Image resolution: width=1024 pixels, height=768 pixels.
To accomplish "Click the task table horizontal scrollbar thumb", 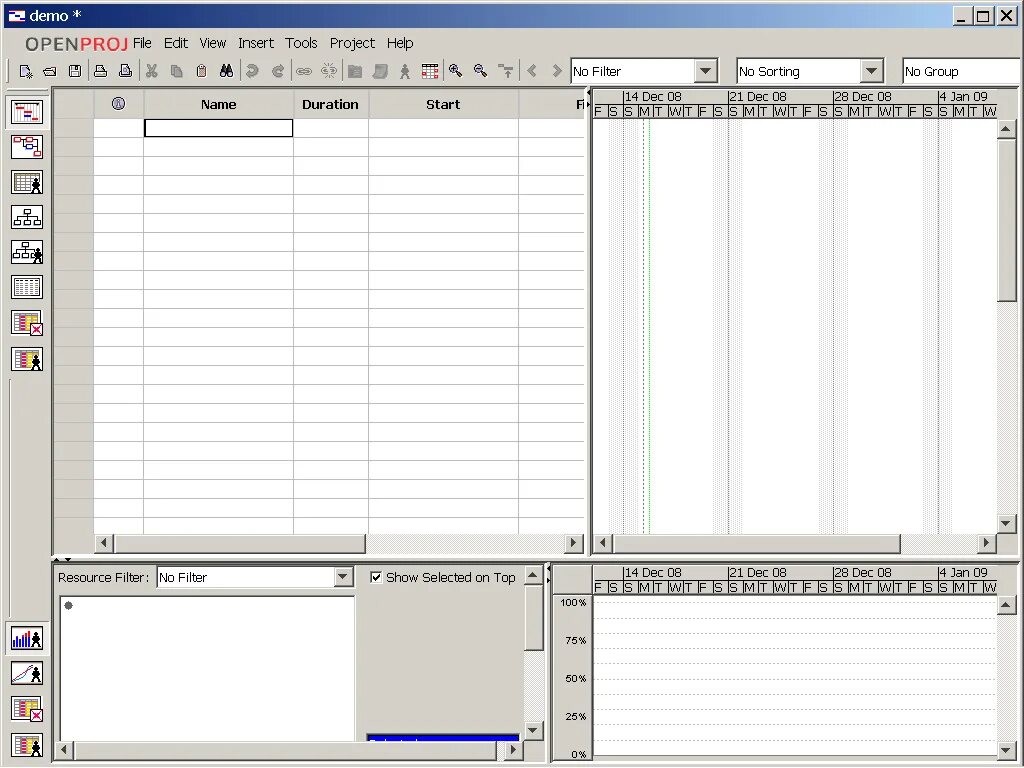I will coord(240,543).
